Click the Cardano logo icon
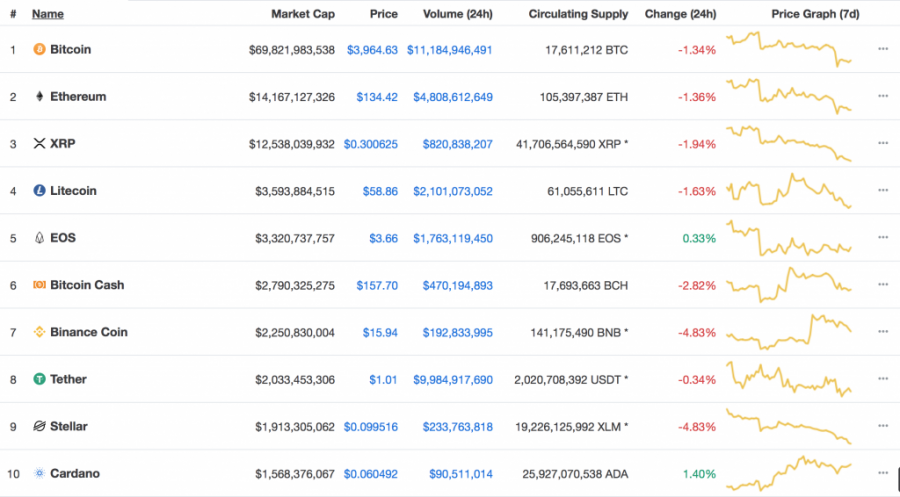 [39, 473]
